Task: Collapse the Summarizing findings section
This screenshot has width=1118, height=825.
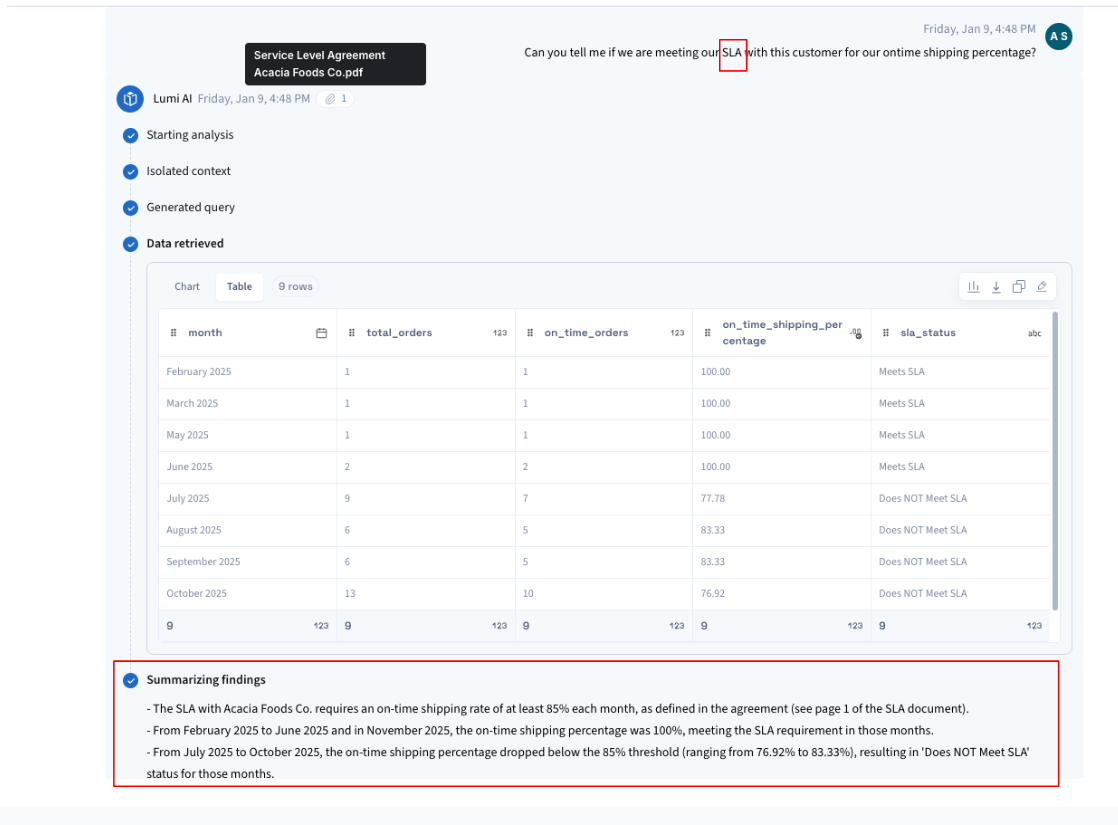Action: click(206, 680)
